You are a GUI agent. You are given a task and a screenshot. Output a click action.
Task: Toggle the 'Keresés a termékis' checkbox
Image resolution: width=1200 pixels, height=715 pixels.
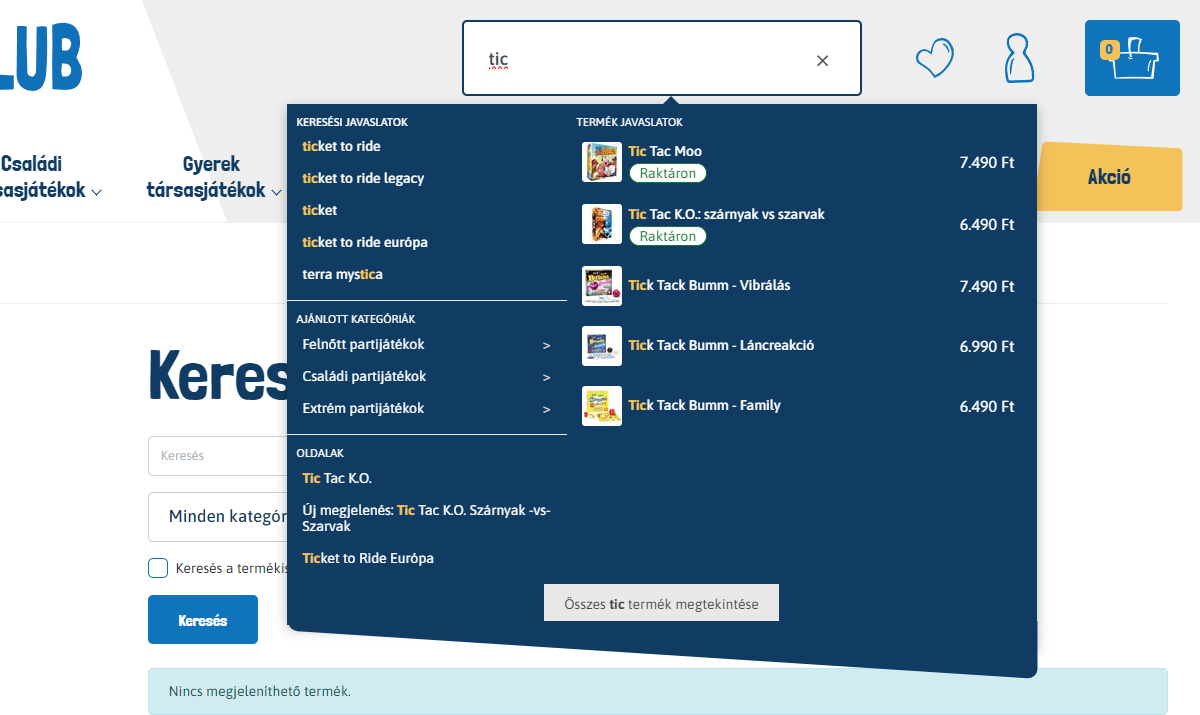pos(158,568)
